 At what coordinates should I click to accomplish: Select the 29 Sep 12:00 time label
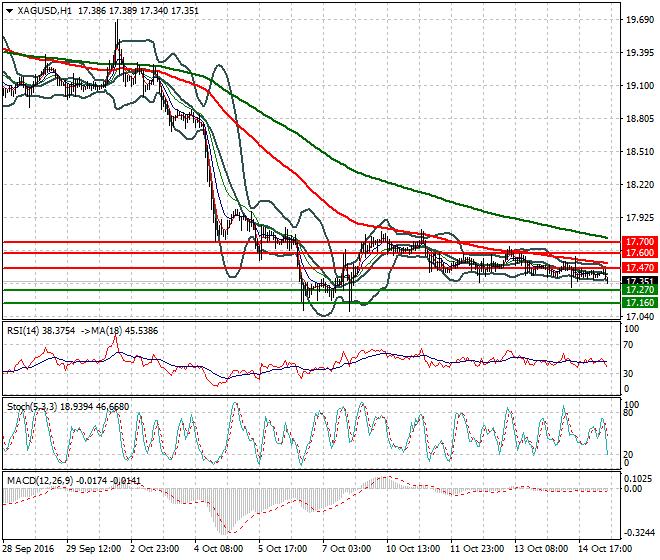click(93, 549)
